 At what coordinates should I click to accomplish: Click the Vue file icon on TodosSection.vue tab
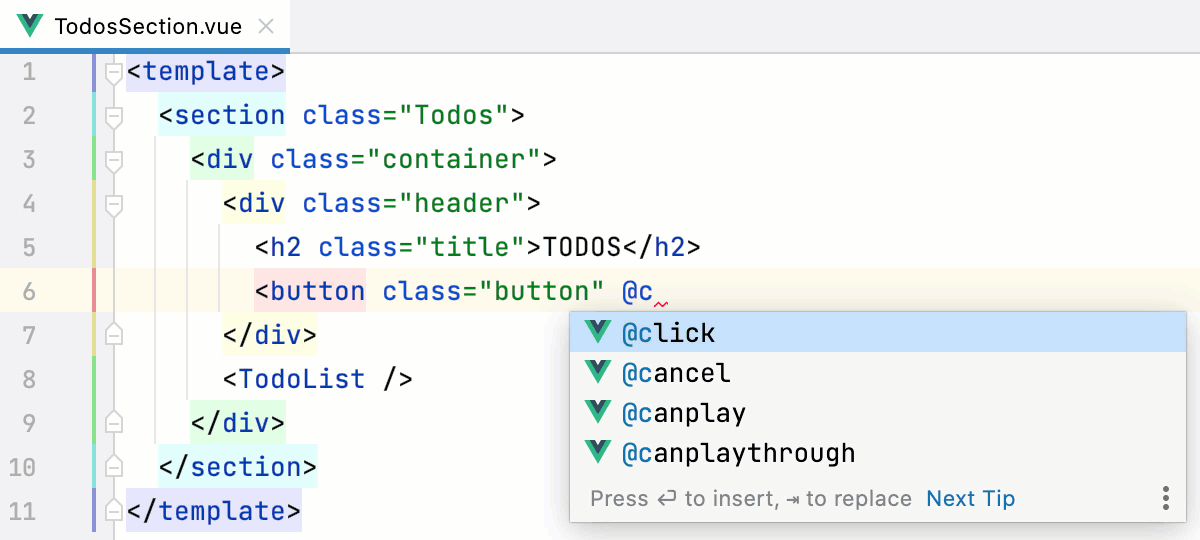click(30, 26)
